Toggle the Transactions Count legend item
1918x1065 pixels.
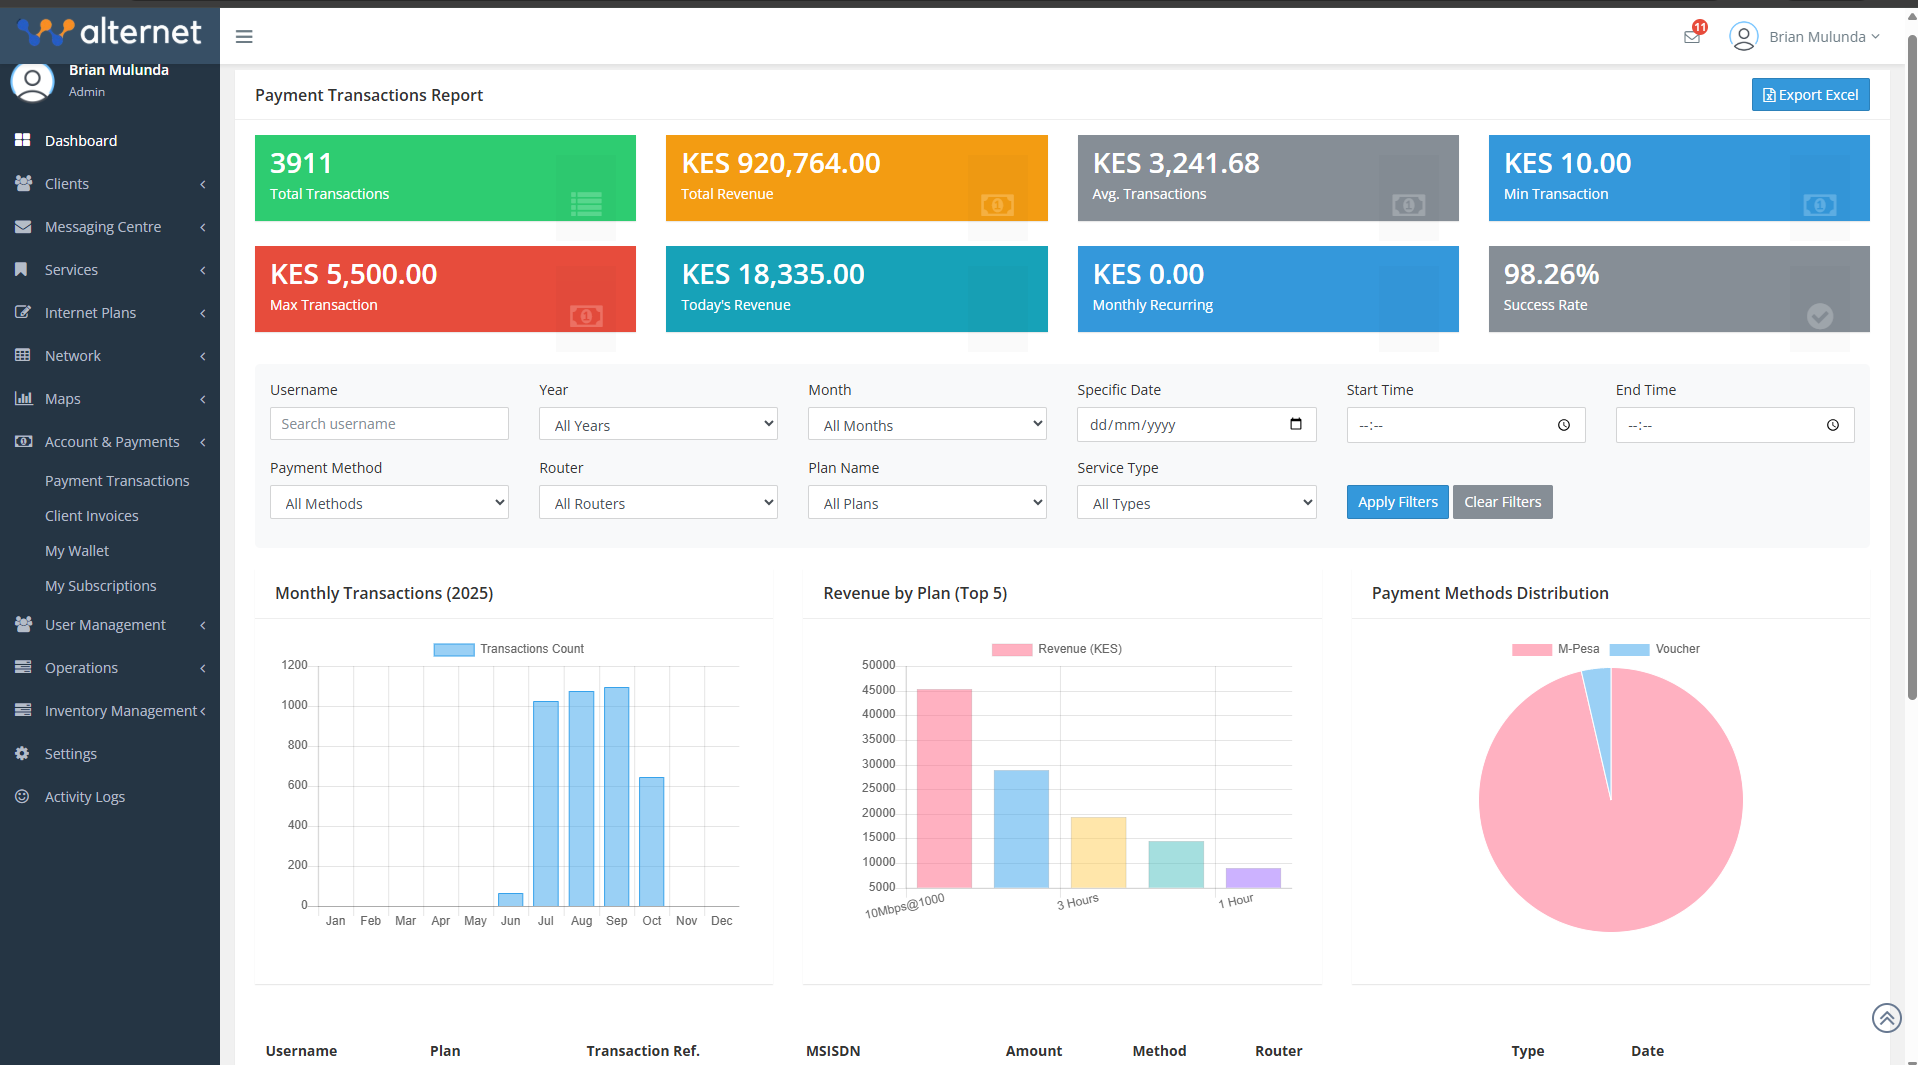(508, 648)
